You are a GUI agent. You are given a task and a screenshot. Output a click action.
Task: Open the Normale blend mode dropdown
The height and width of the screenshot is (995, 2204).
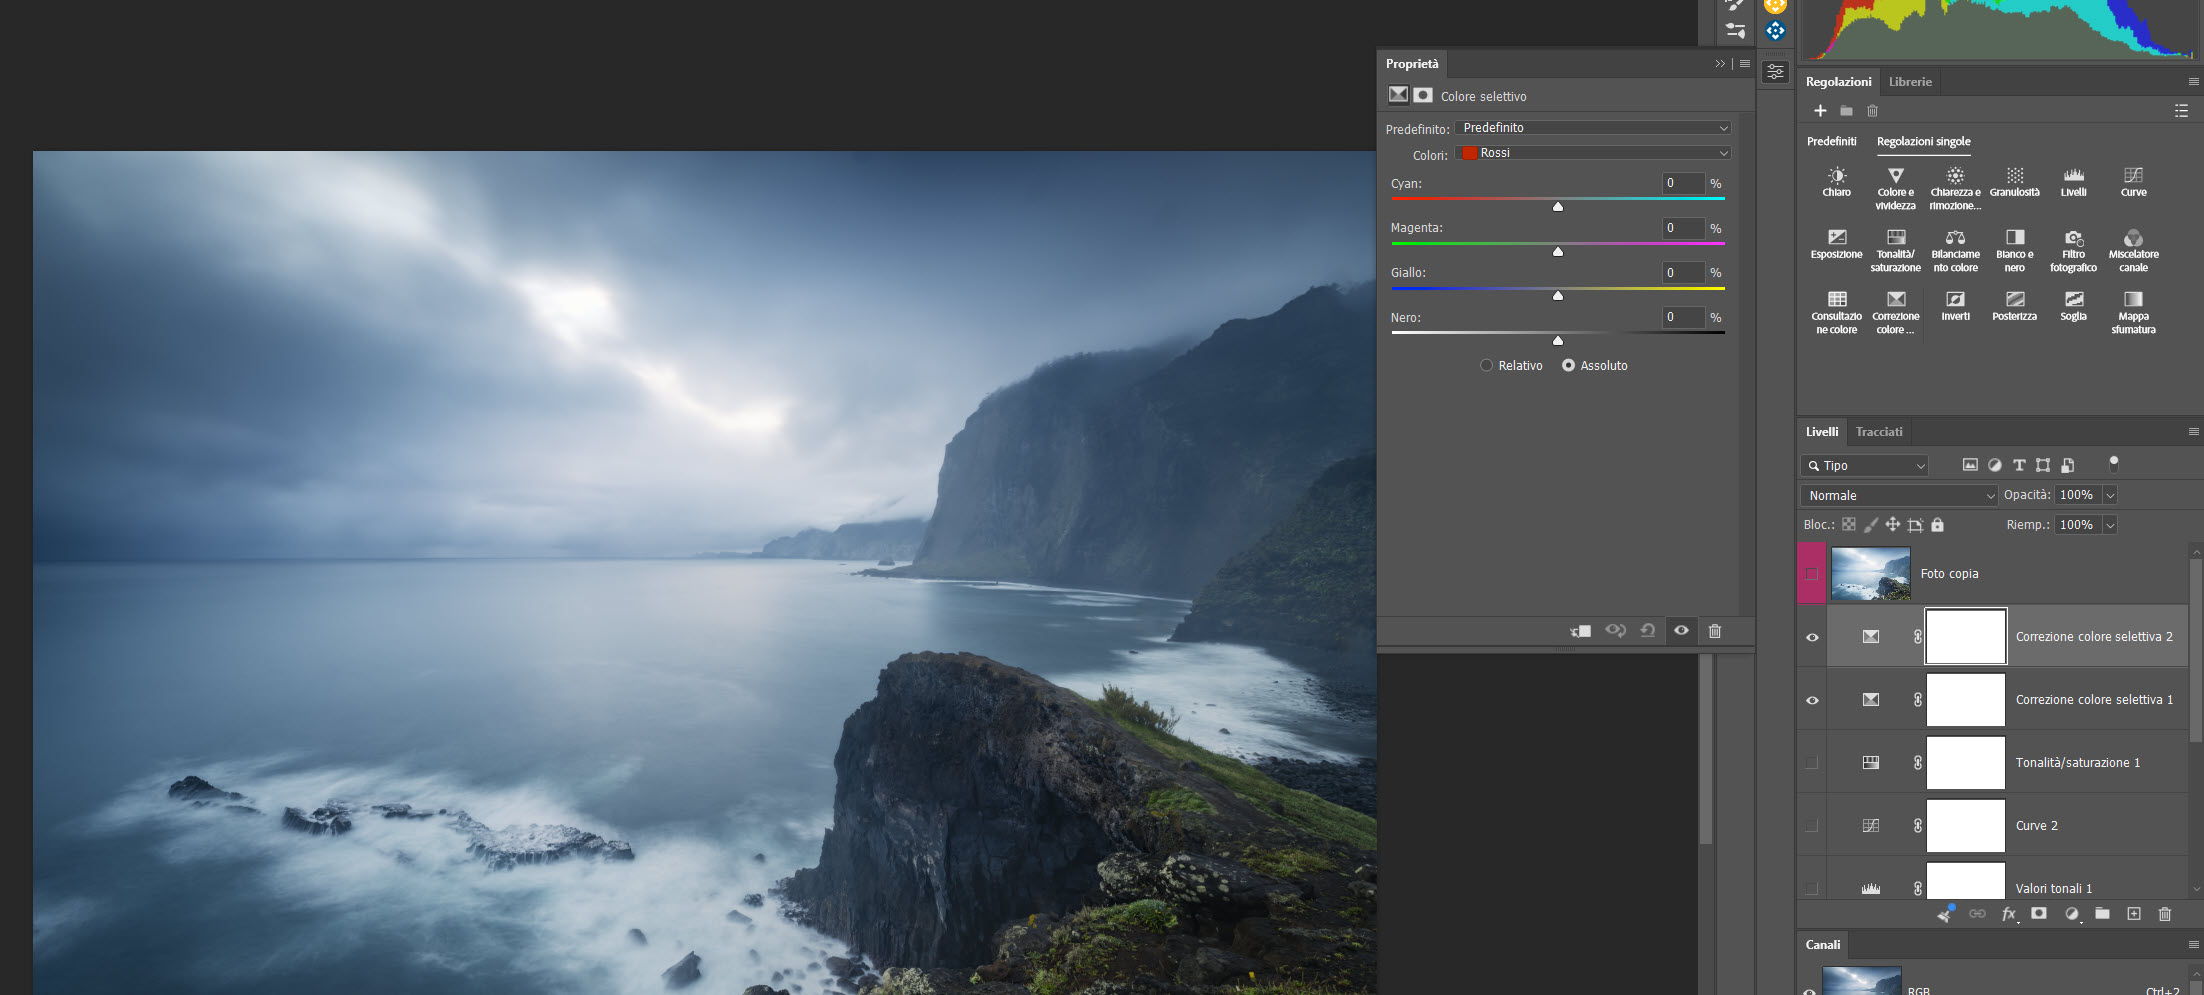click(x=1899, y=496)
